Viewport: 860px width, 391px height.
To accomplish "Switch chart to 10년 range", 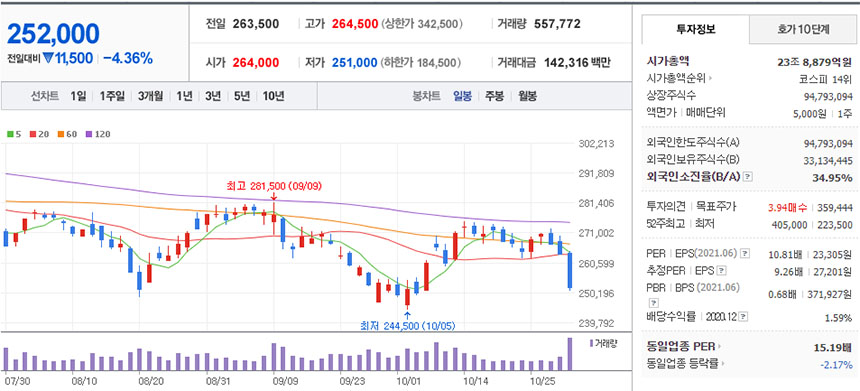I will coord(273,97).
